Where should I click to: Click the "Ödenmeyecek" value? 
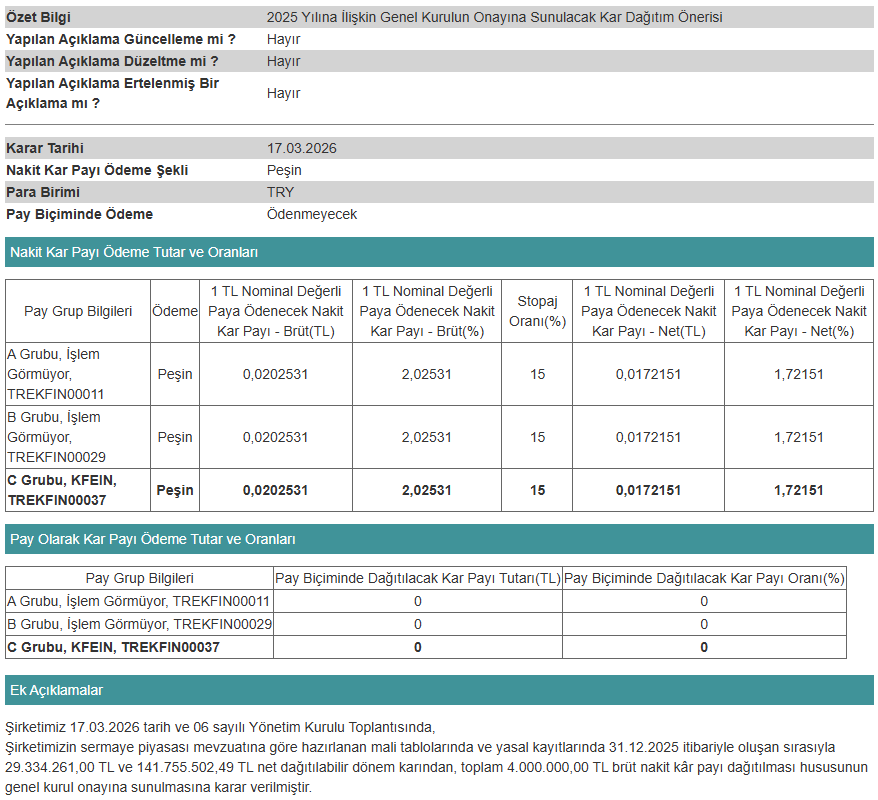[x=312, y=214]
